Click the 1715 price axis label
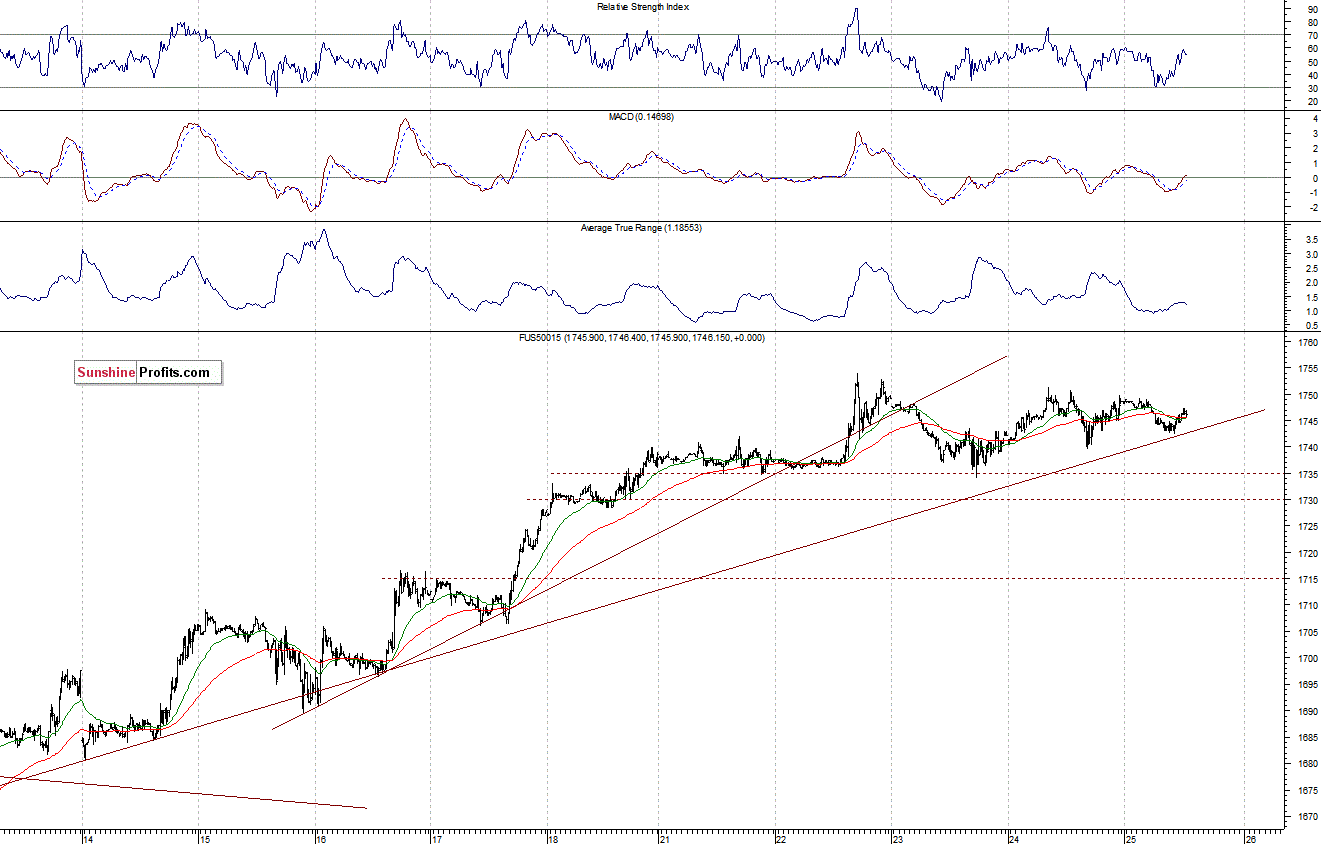Screen dimensions: 1321x844 point(1308,580)
